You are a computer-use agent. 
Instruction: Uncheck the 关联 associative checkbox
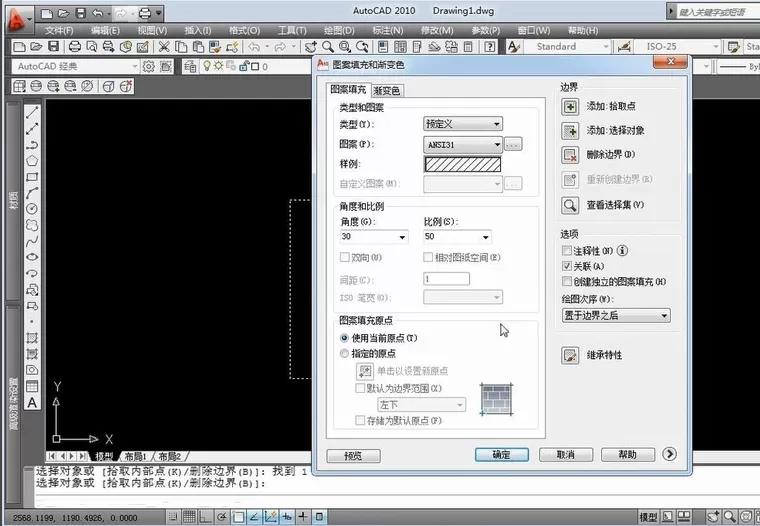tap(567, 266)
